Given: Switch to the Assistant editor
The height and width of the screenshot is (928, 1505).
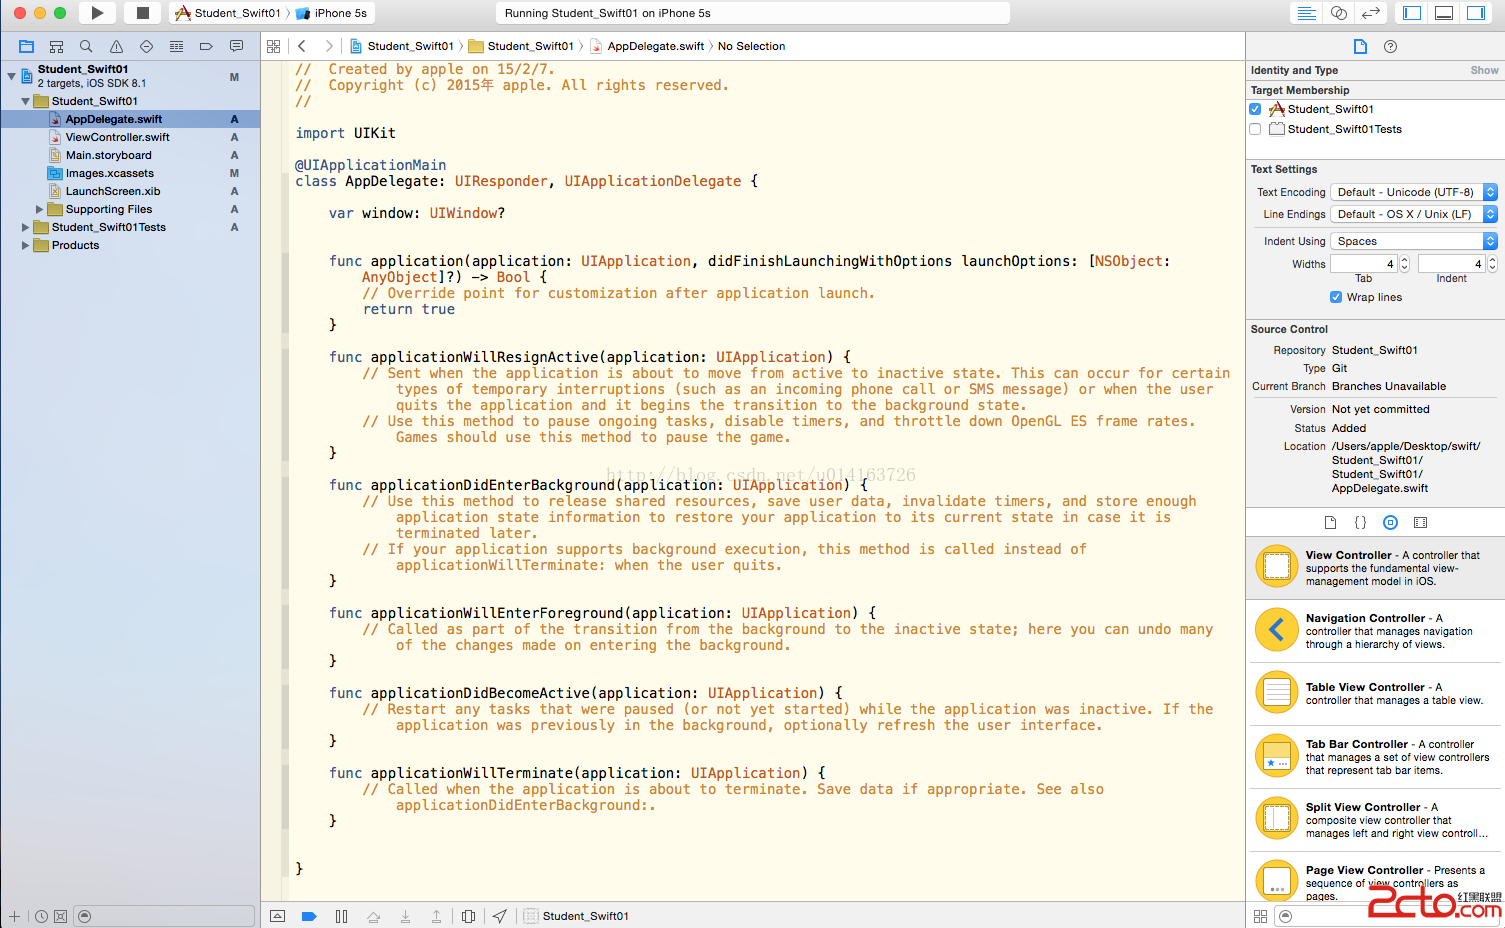Looking at the screenshot, I should (x=1338, y=13).
